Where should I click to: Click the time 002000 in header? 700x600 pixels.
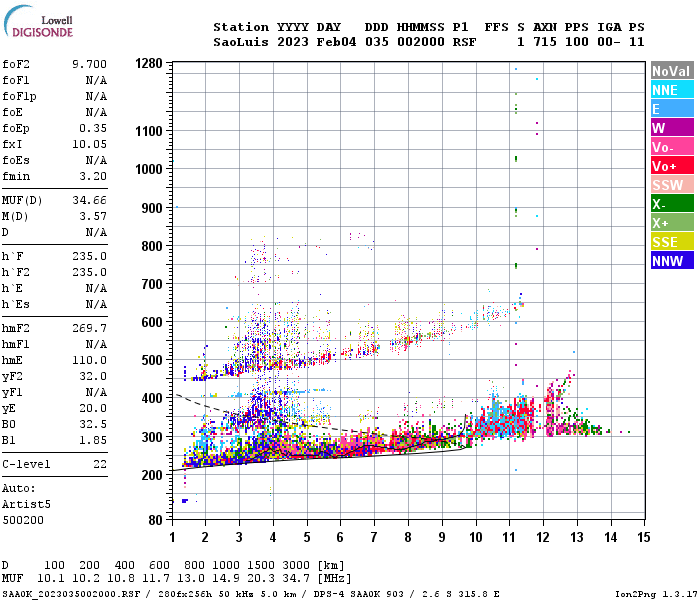[421, 42]
